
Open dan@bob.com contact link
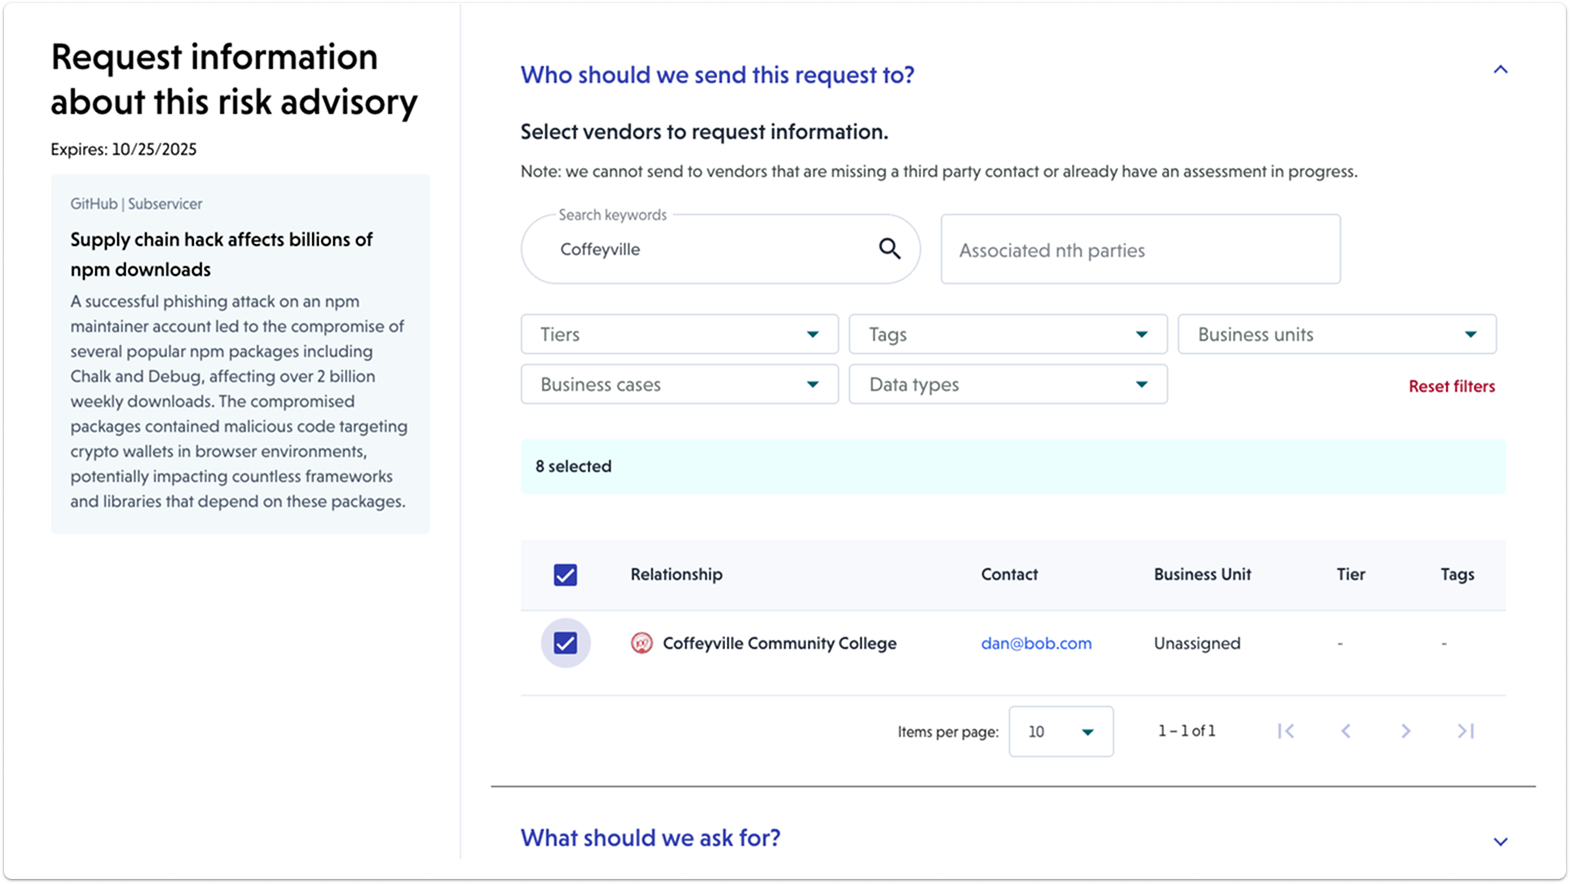point(1036,643)
